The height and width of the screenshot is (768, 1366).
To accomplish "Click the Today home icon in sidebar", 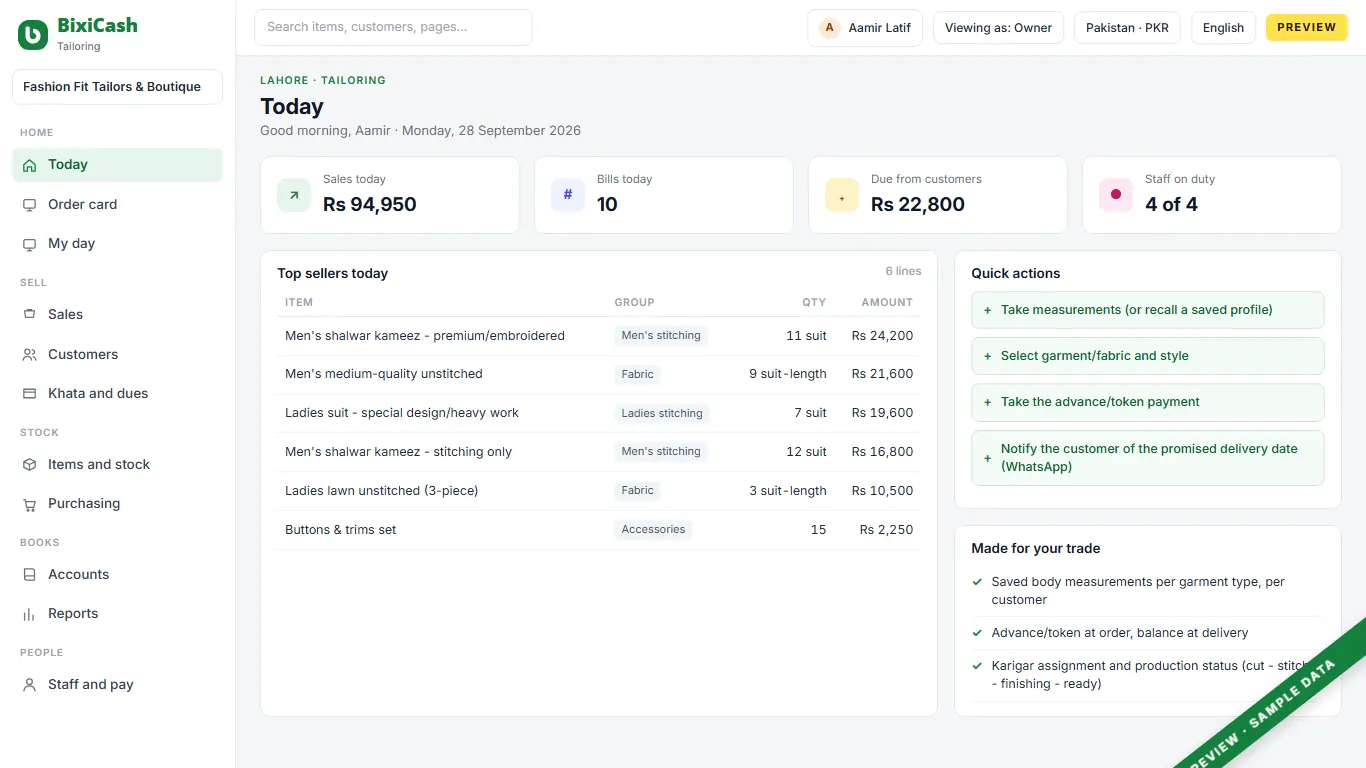I will pyautogui.click(x=29, y=165).
